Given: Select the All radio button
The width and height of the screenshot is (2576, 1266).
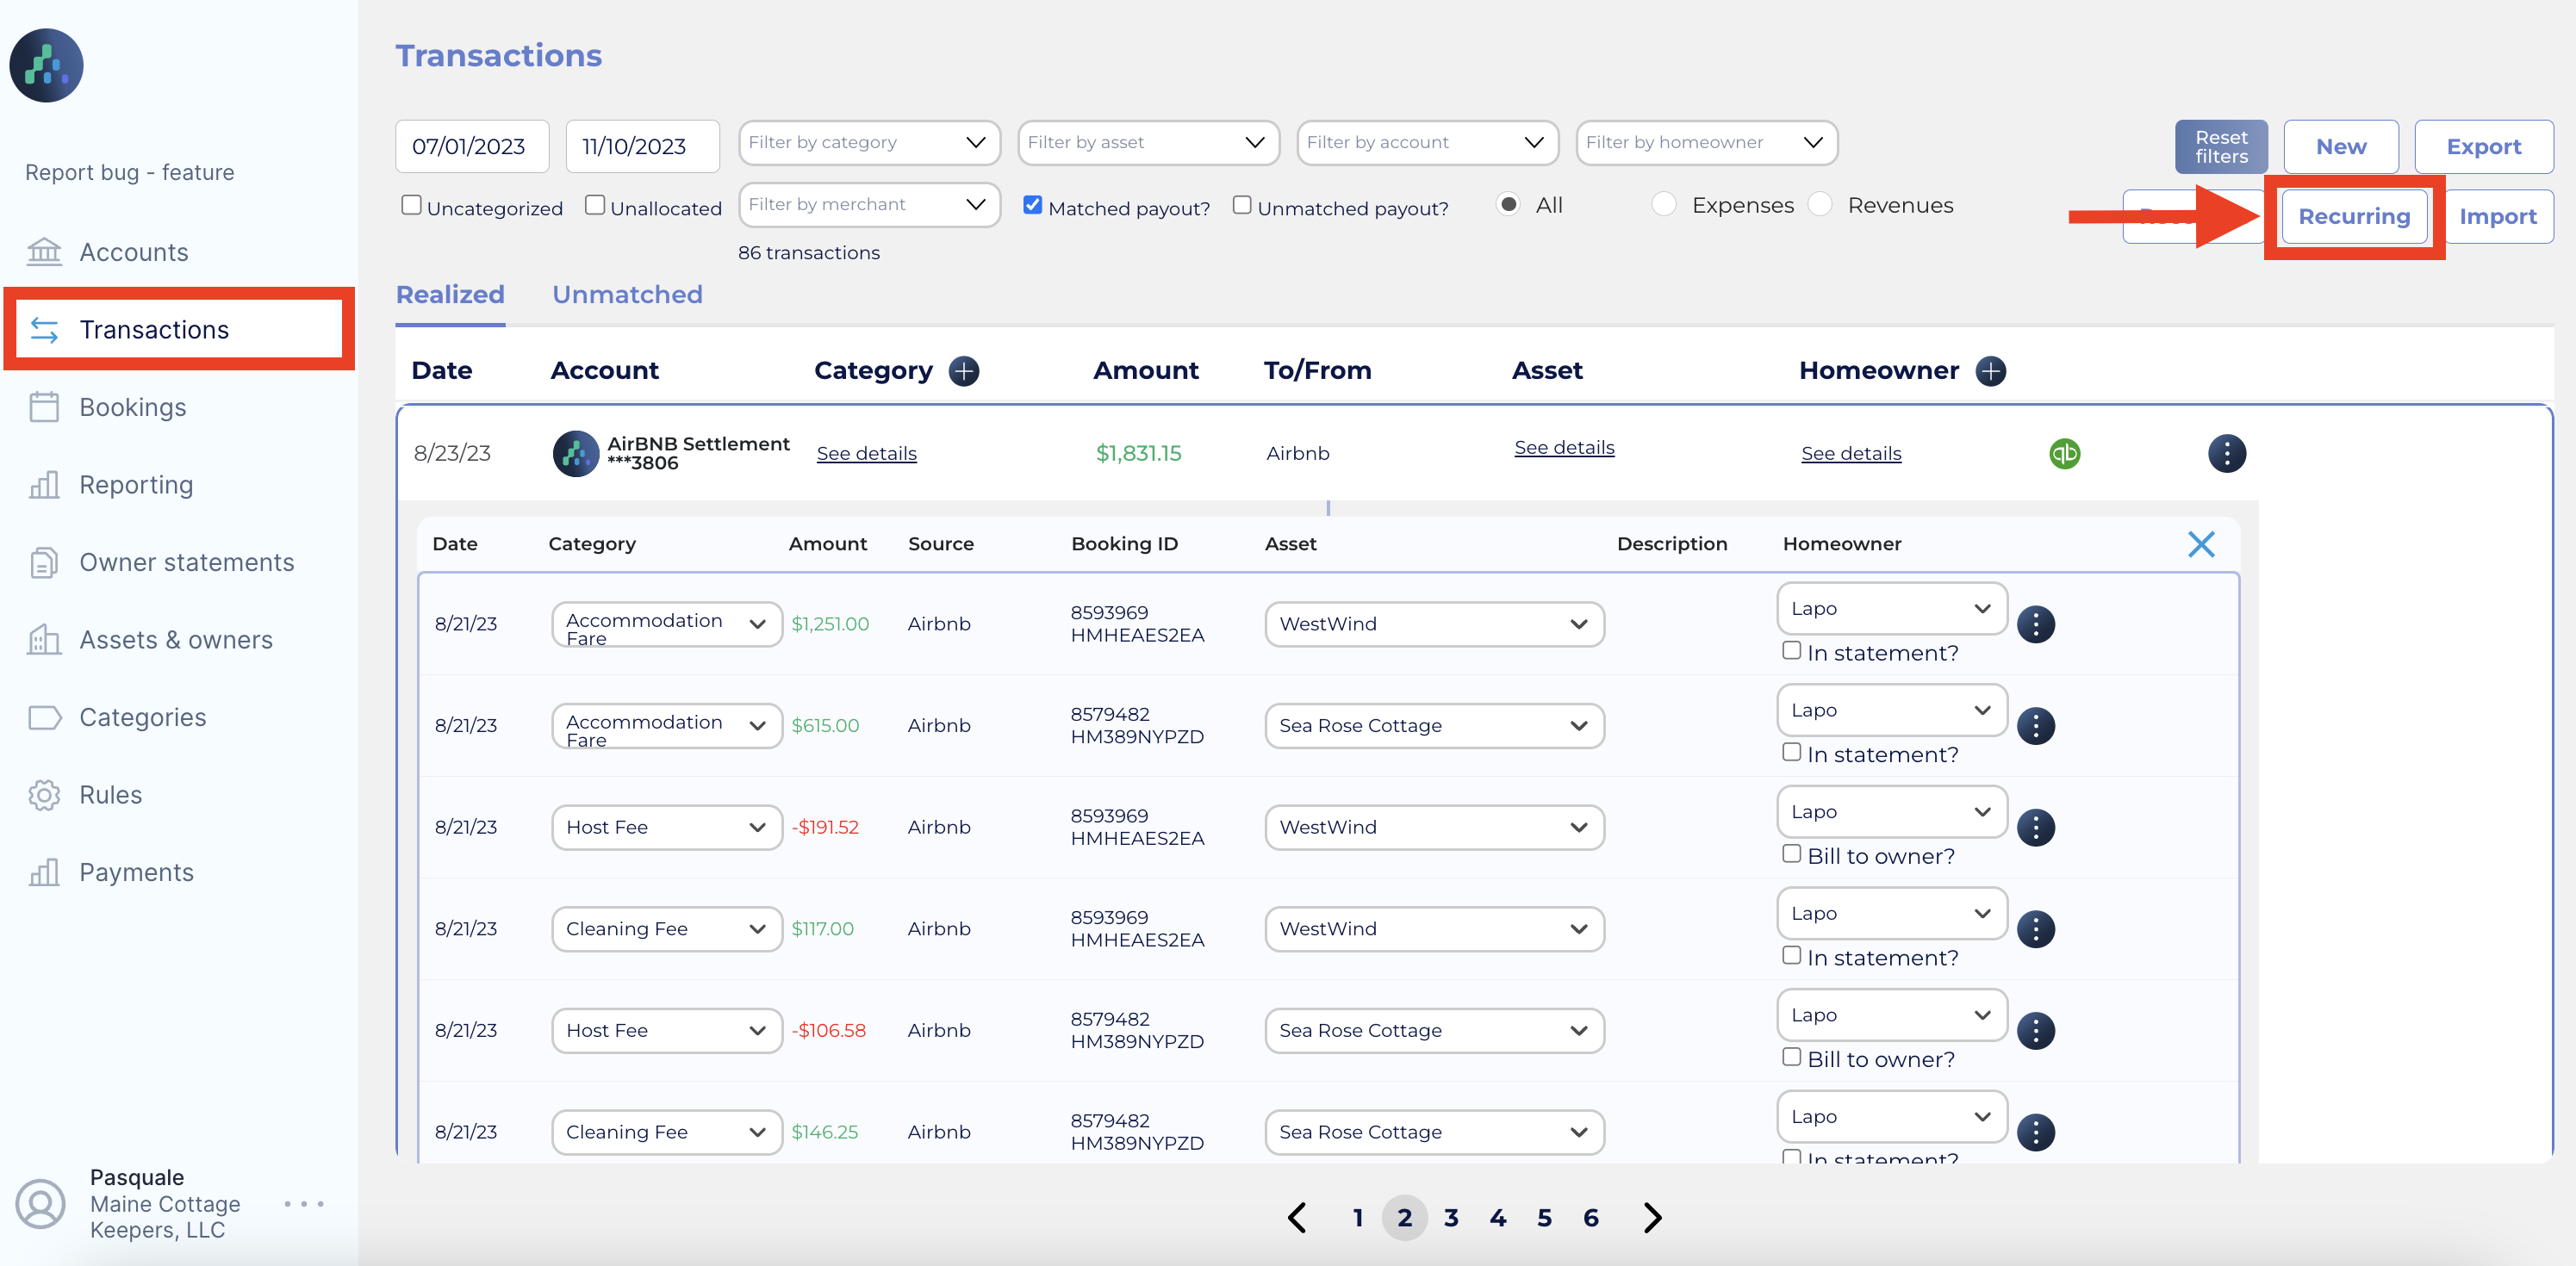Looking at the screenshot, I should tap(1509, 205).
